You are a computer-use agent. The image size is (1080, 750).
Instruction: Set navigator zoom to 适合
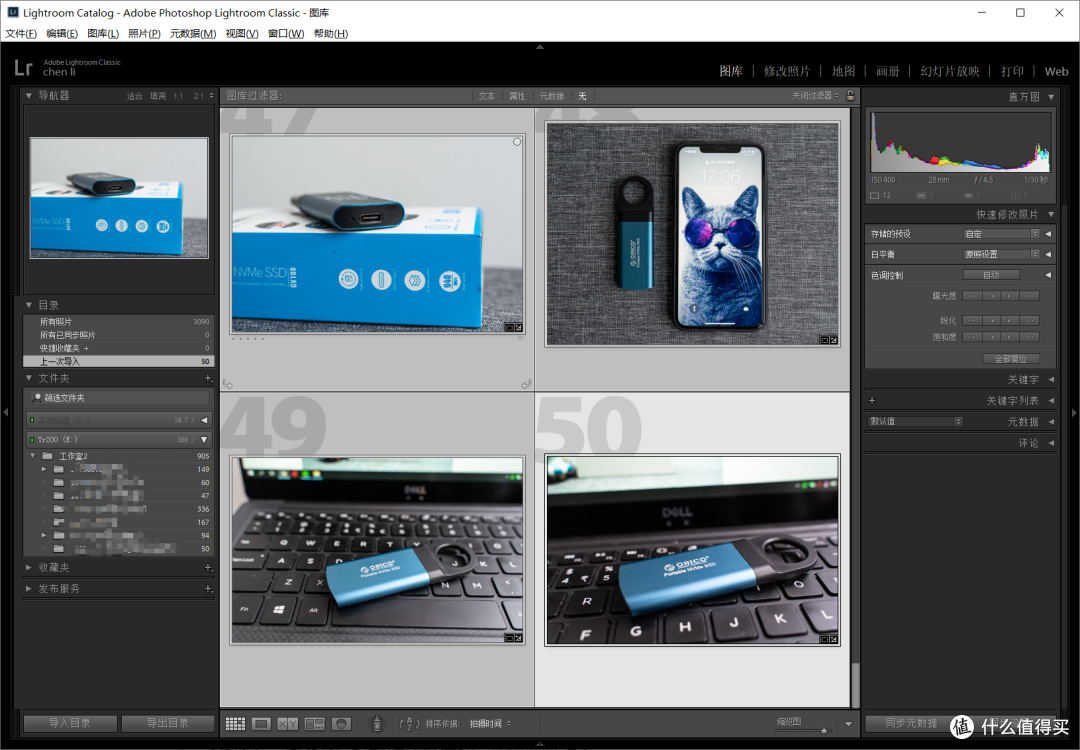(x=134, y=96)
